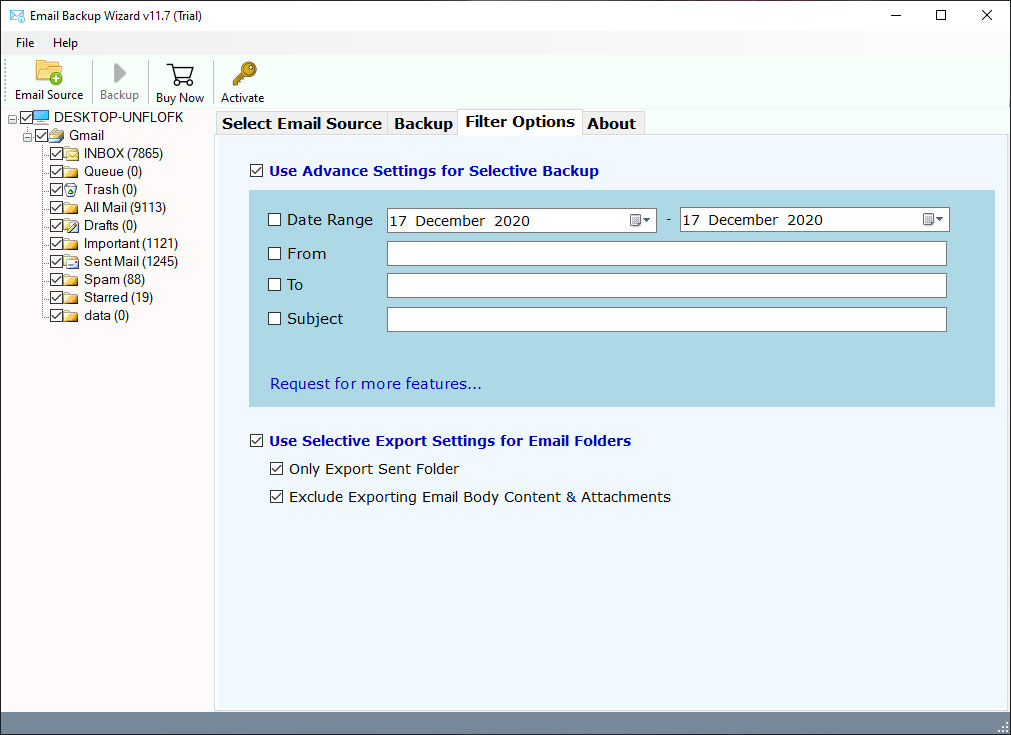Click the app icon in title bar
The height and width of the screenshot is (735, 1011).
[17, 15]
